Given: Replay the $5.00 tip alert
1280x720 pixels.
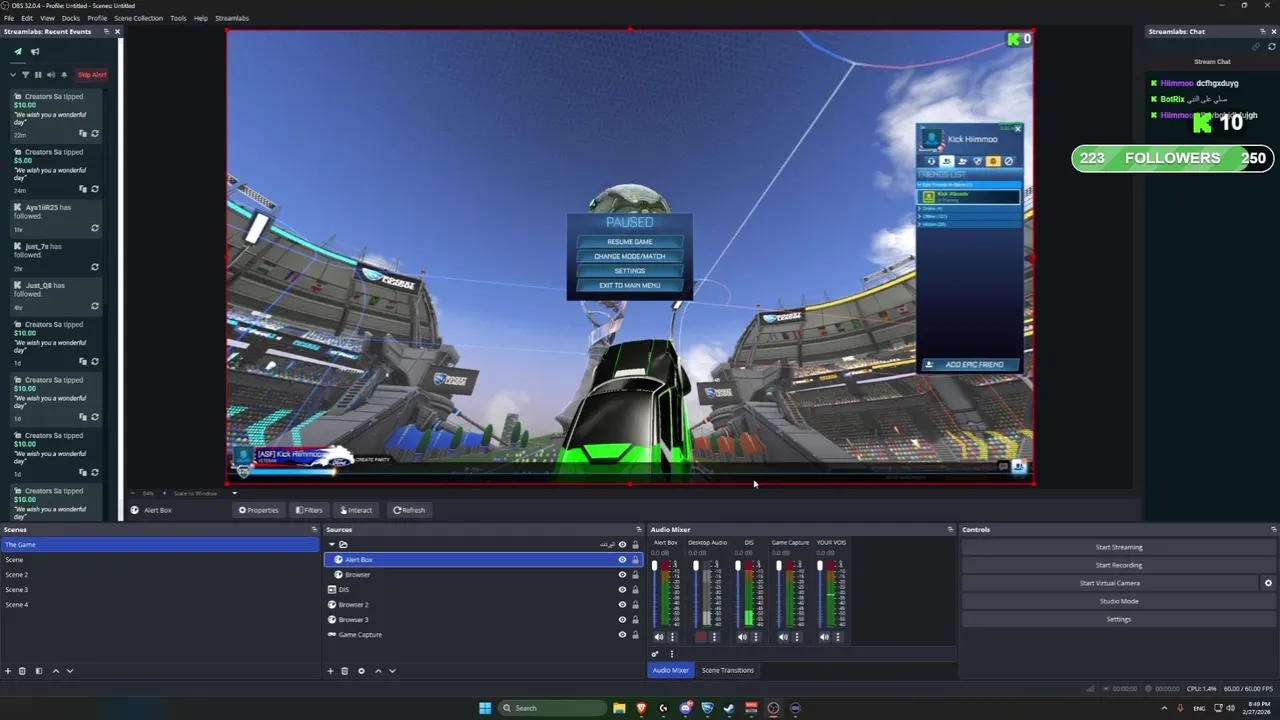Looking at the screenshot, I should tap(95, 189).
